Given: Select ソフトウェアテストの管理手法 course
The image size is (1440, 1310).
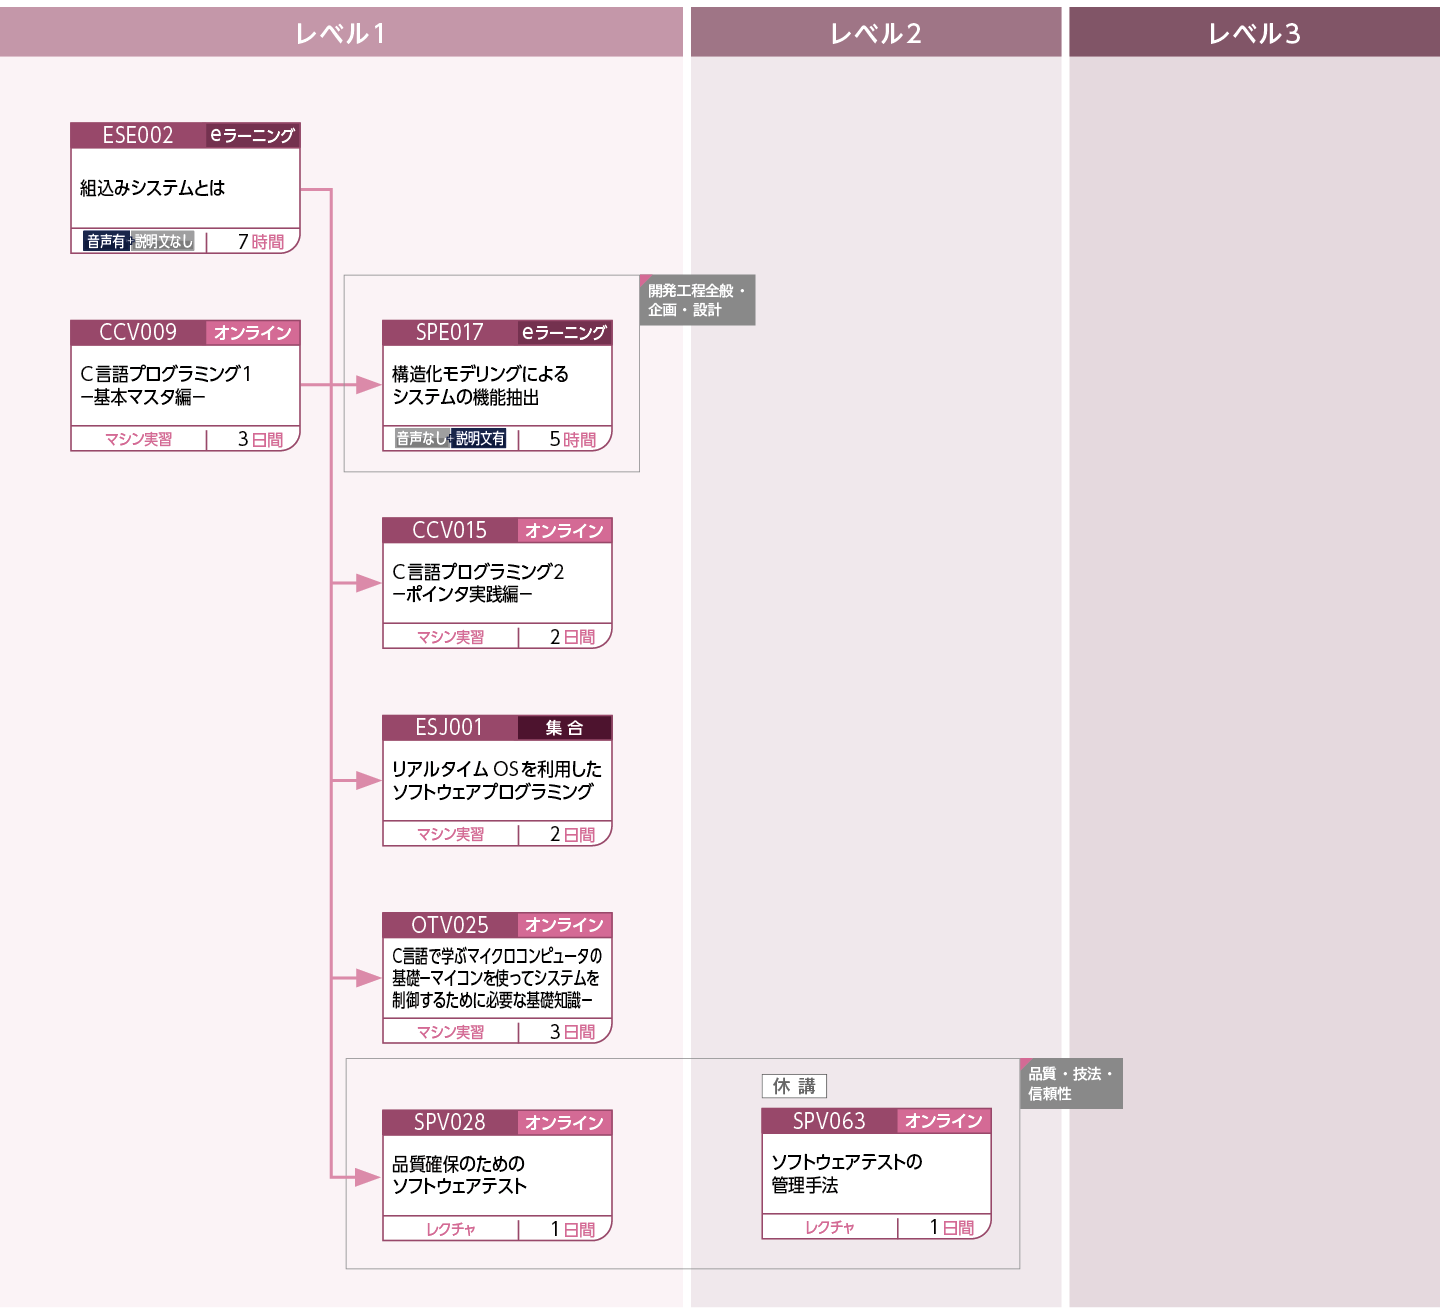Looking at the screenshot, I should point(847,1173).
